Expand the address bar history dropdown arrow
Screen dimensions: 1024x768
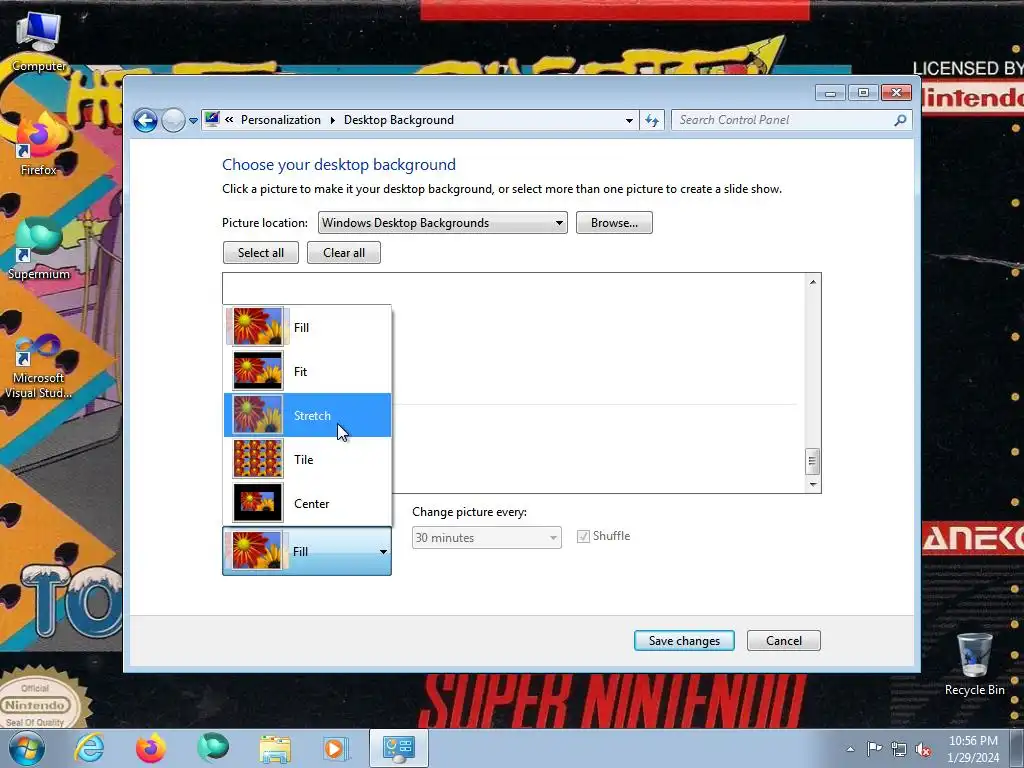pyautogui.click(x=629, y=120)
